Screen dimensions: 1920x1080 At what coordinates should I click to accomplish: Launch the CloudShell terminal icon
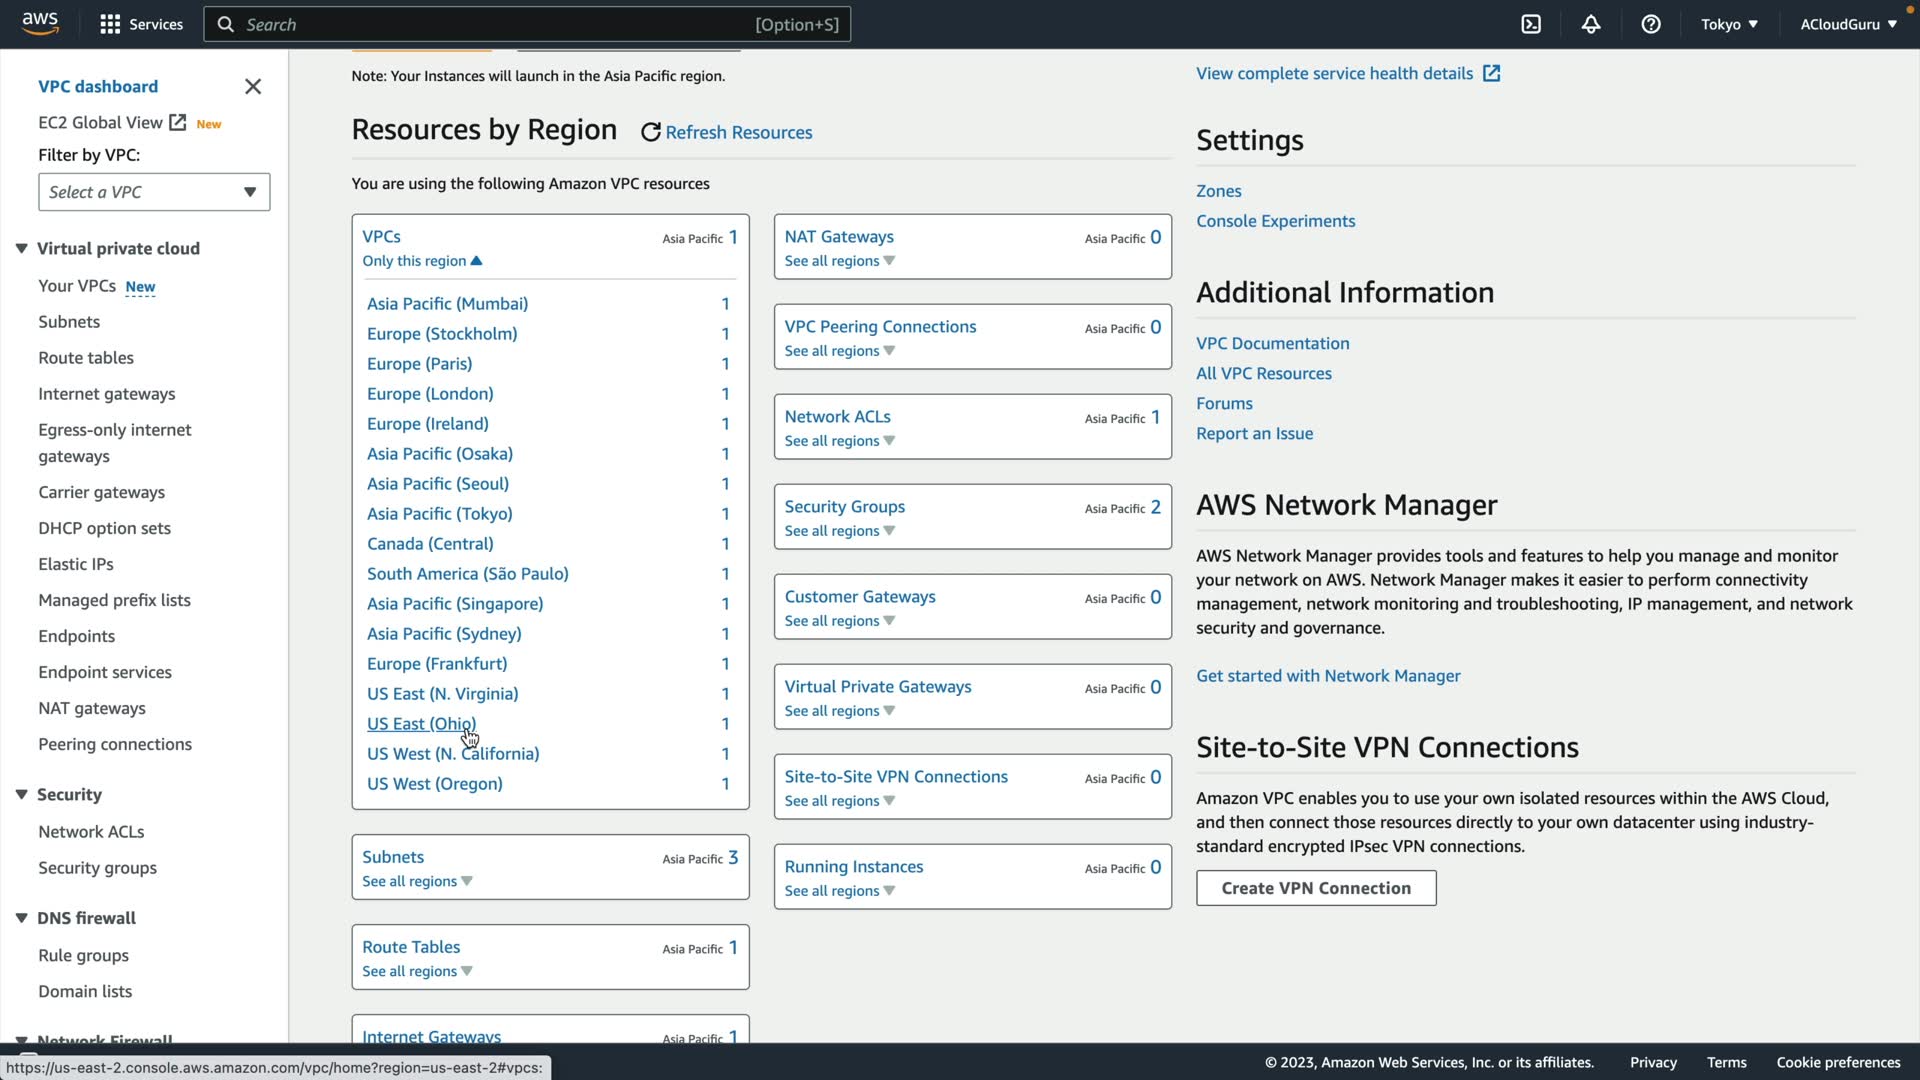pos(1531,24)
